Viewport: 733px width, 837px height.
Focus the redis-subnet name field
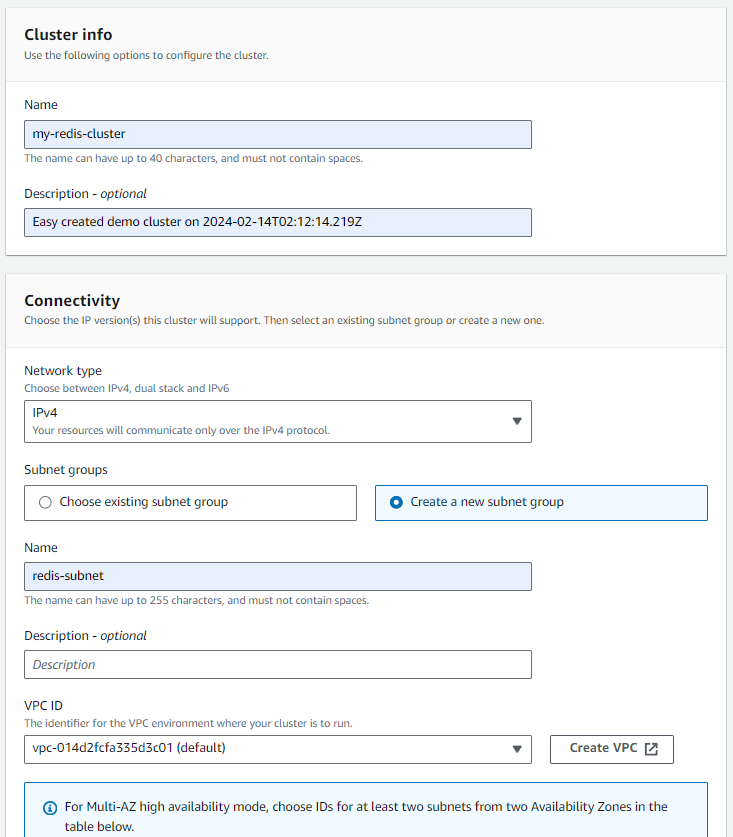(x=278, y=576)
